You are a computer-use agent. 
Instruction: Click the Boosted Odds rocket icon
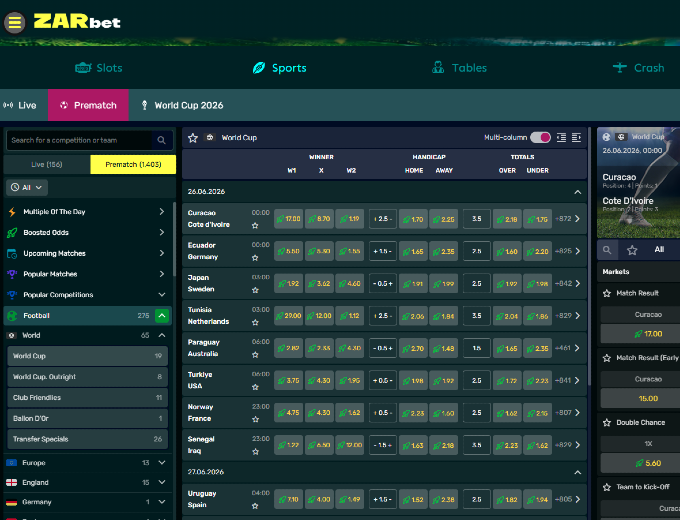(x=12, y=232)
